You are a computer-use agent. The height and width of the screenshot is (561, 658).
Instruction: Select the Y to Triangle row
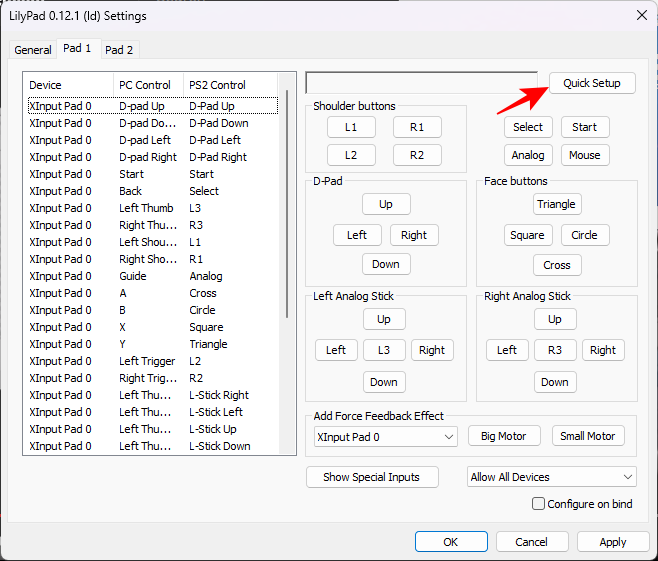coord(153,344)
